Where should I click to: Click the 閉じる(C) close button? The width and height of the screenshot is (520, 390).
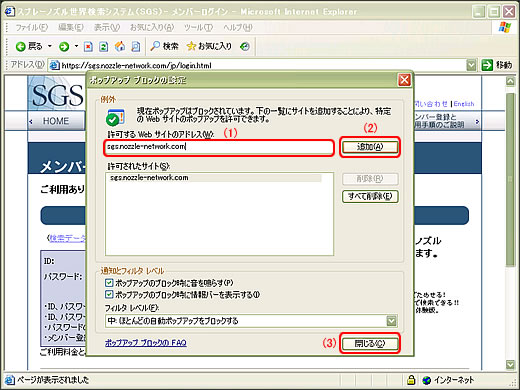(x=370, y=343)
